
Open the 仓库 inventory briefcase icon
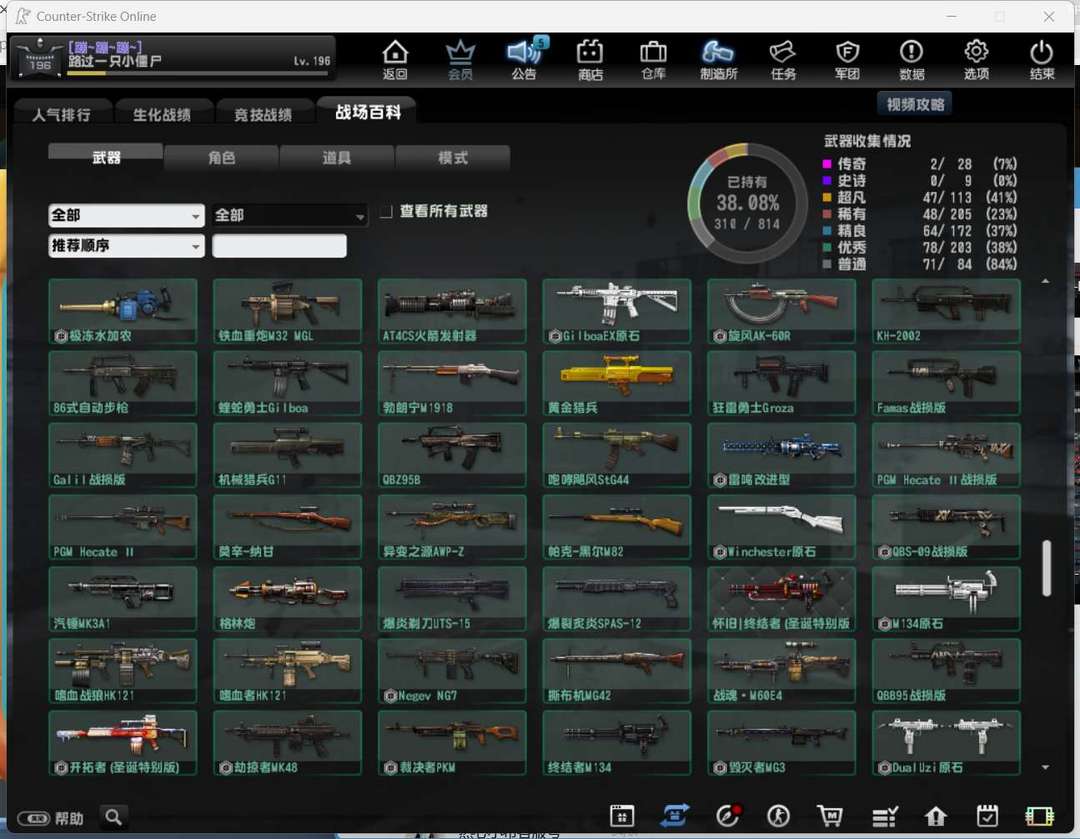coord(653,59)
